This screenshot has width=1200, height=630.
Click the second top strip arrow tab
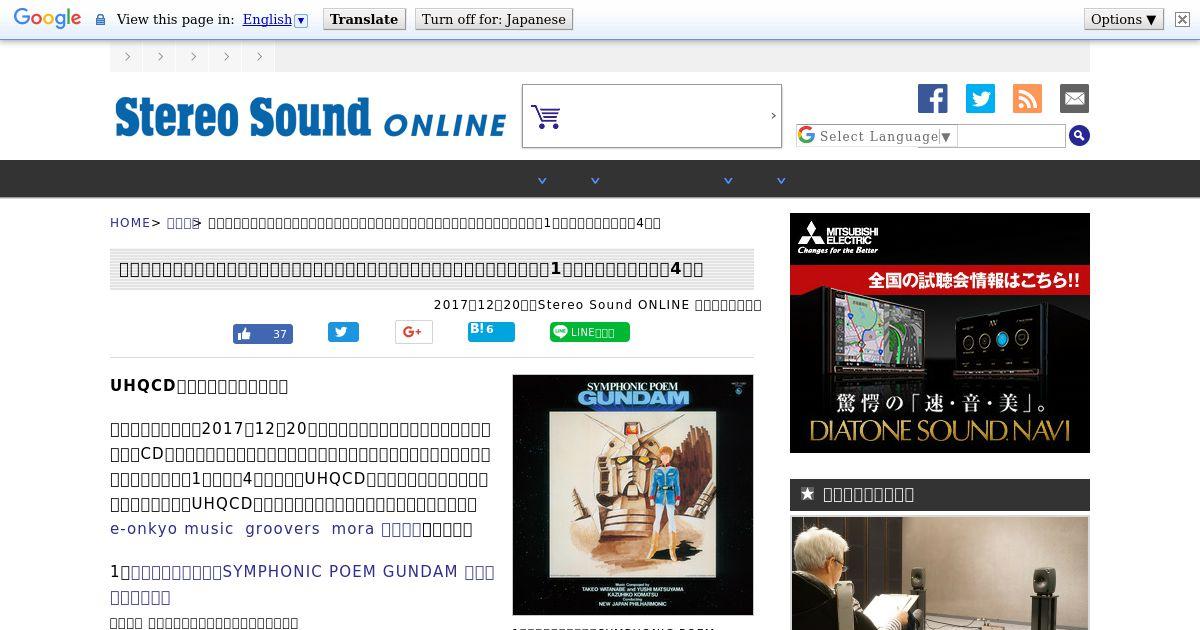(x=160, y=57)
